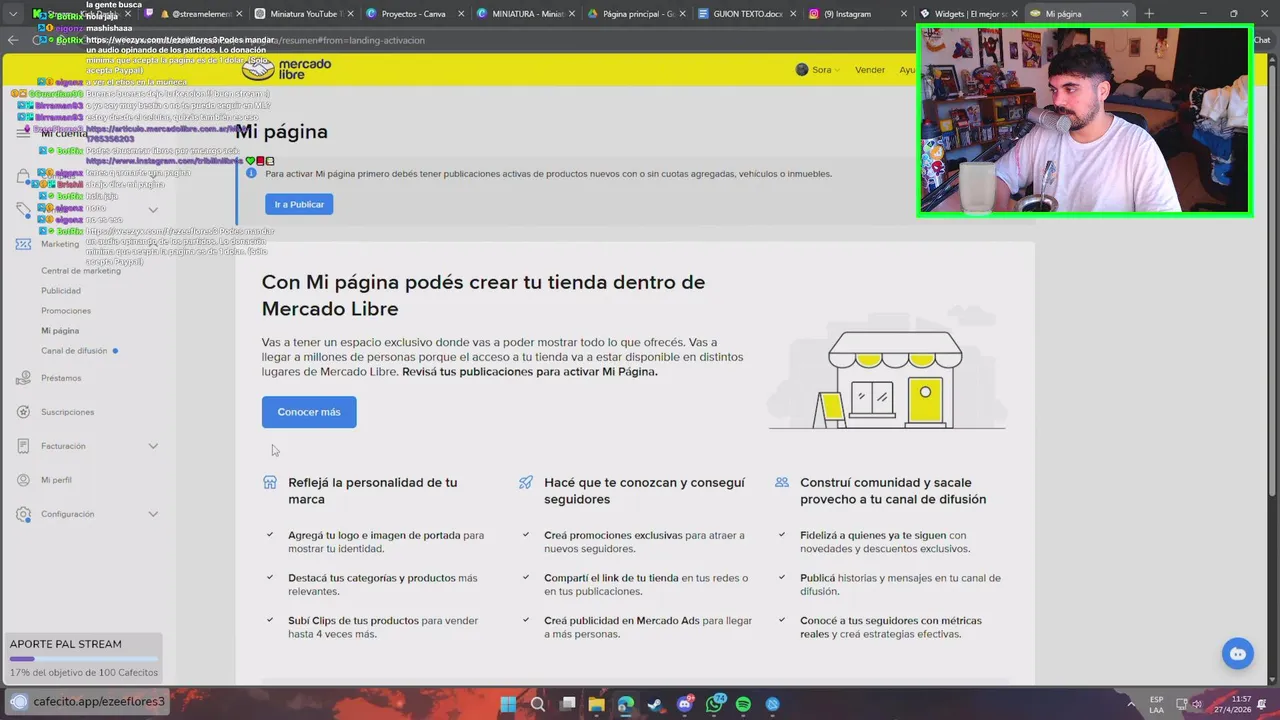Click the Hacé que te conozcan heading
The image size is (1280, 720).
pyautogui.click(x=644, y=490)
